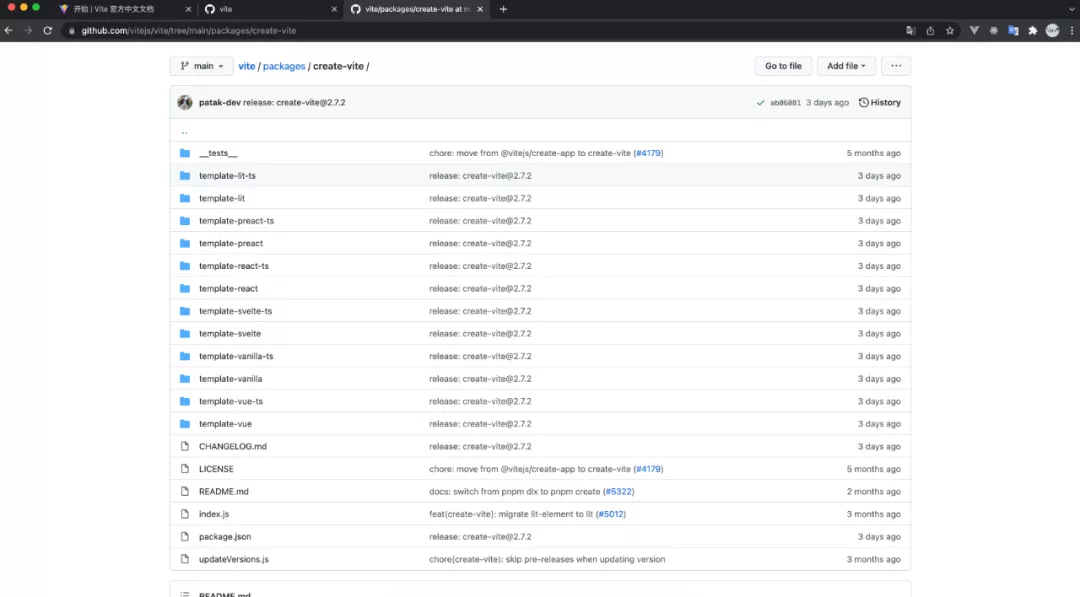This screenshot has width=1080, height=597.
Task: Open template-react-ts folder
Action: click(x=233, y=266)
